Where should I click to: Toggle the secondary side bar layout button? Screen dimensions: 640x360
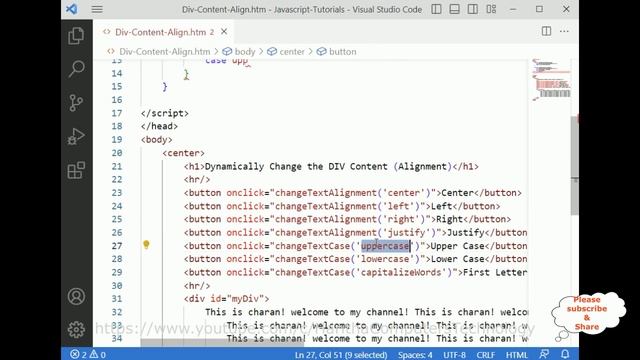tap(473, 9)
